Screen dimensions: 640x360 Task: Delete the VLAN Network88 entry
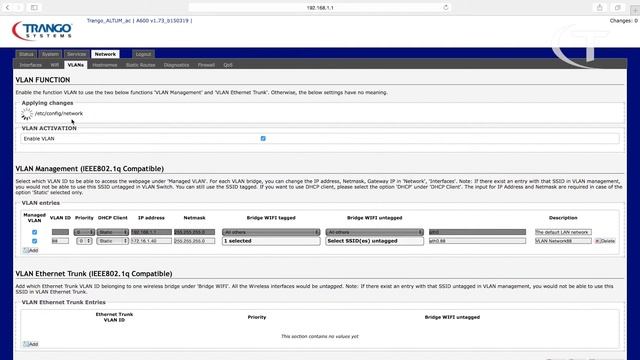tap(605, 241)
